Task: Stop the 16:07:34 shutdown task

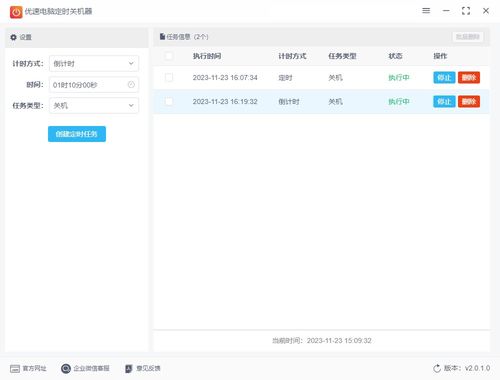Action: pos(444,78)
